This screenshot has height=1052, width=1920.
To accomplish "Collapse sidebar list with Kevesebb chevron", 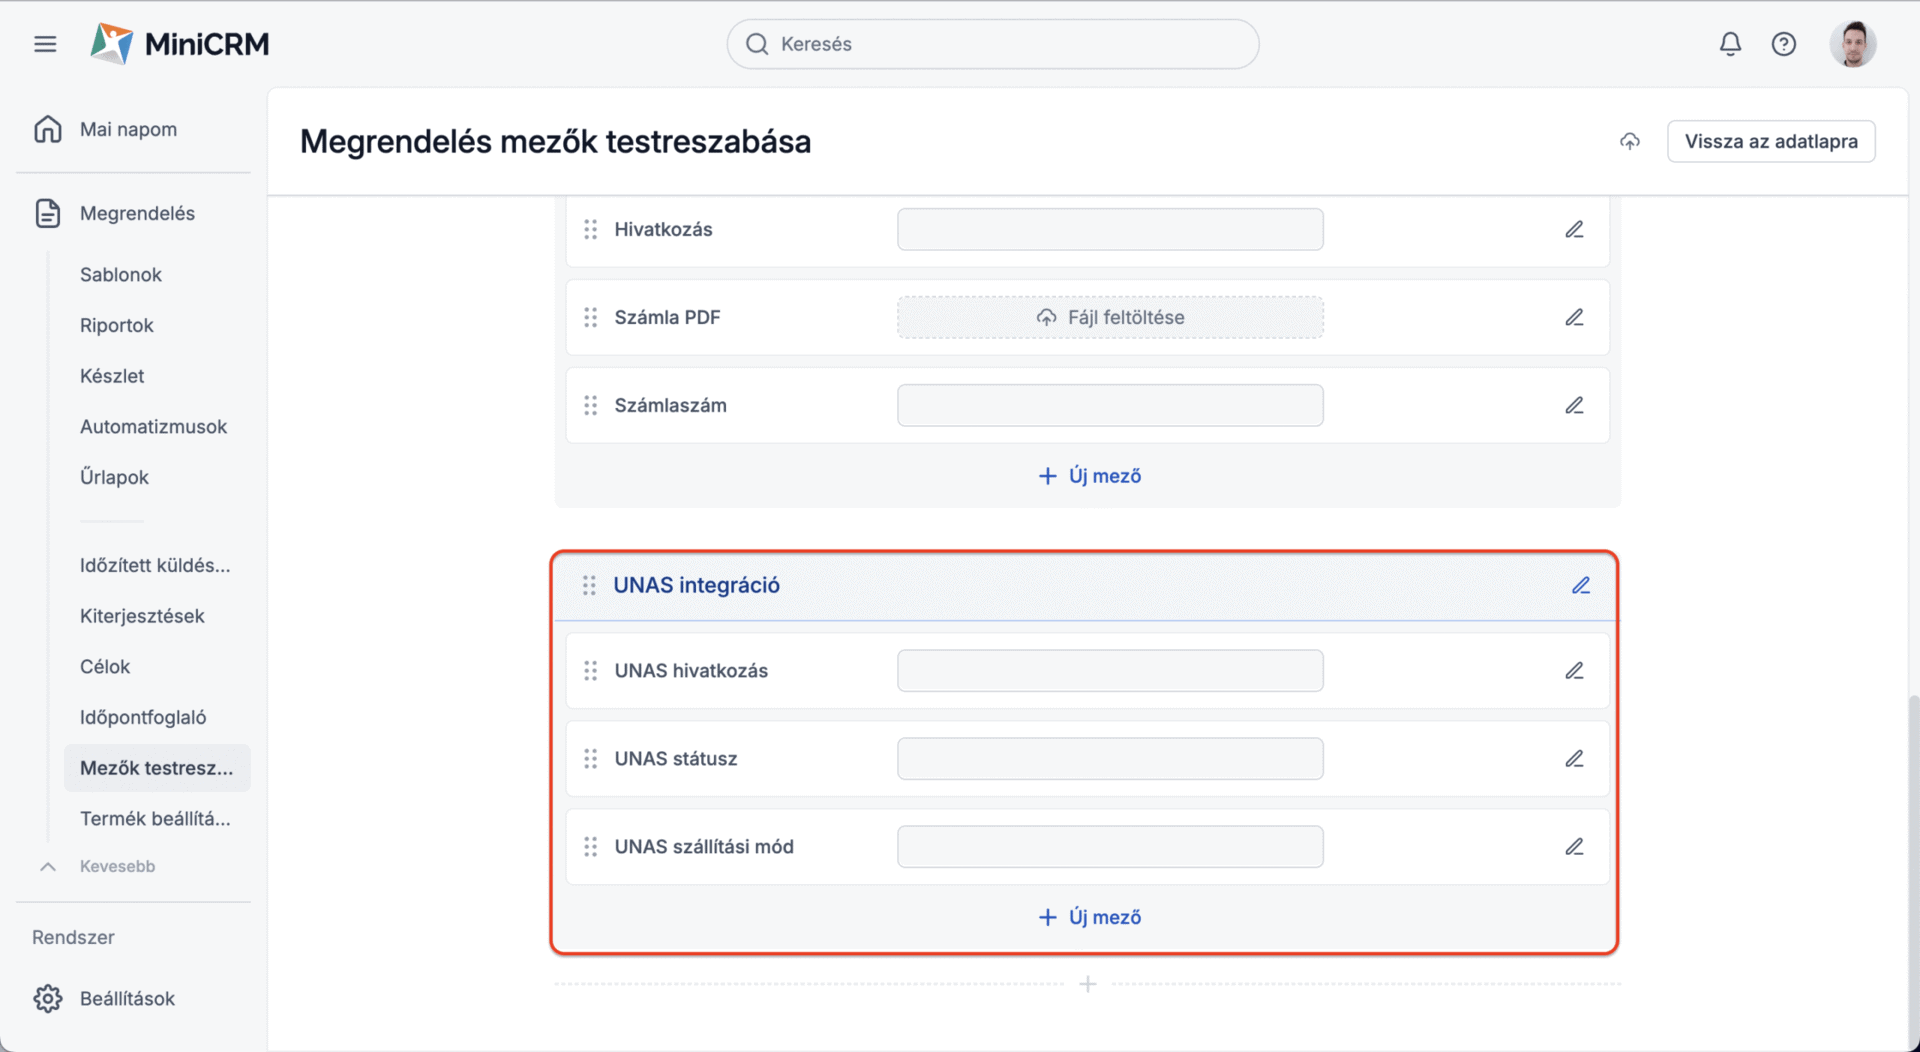I will pyautogui.click(x=48, y=866).
